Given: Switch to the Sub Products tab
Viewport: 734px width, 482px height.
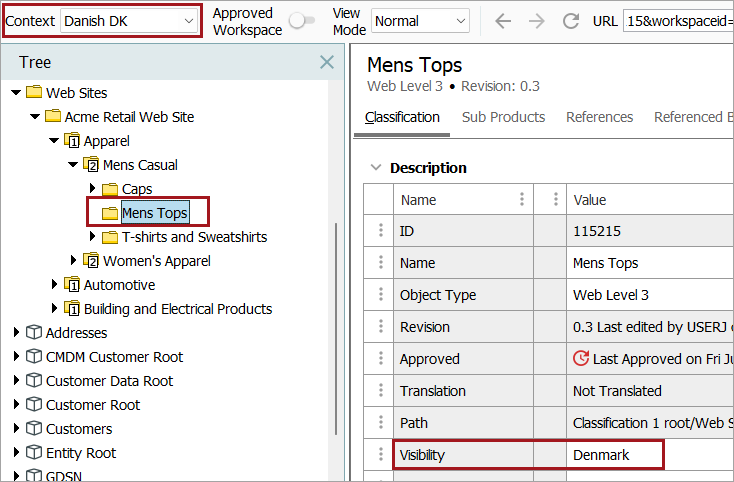Looking at the screenshot, I should point(503,117).
